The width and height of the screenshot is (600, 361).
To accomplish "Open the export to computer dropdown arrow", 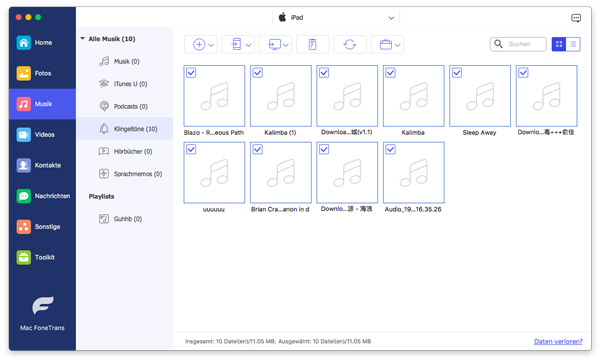I will tap(286, 45).
